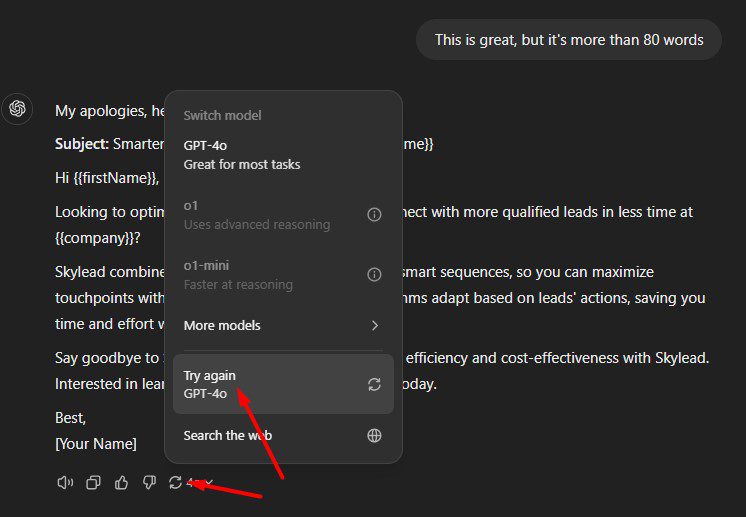Click the Hi {{firstName}}, greeting line

point(107,178)
